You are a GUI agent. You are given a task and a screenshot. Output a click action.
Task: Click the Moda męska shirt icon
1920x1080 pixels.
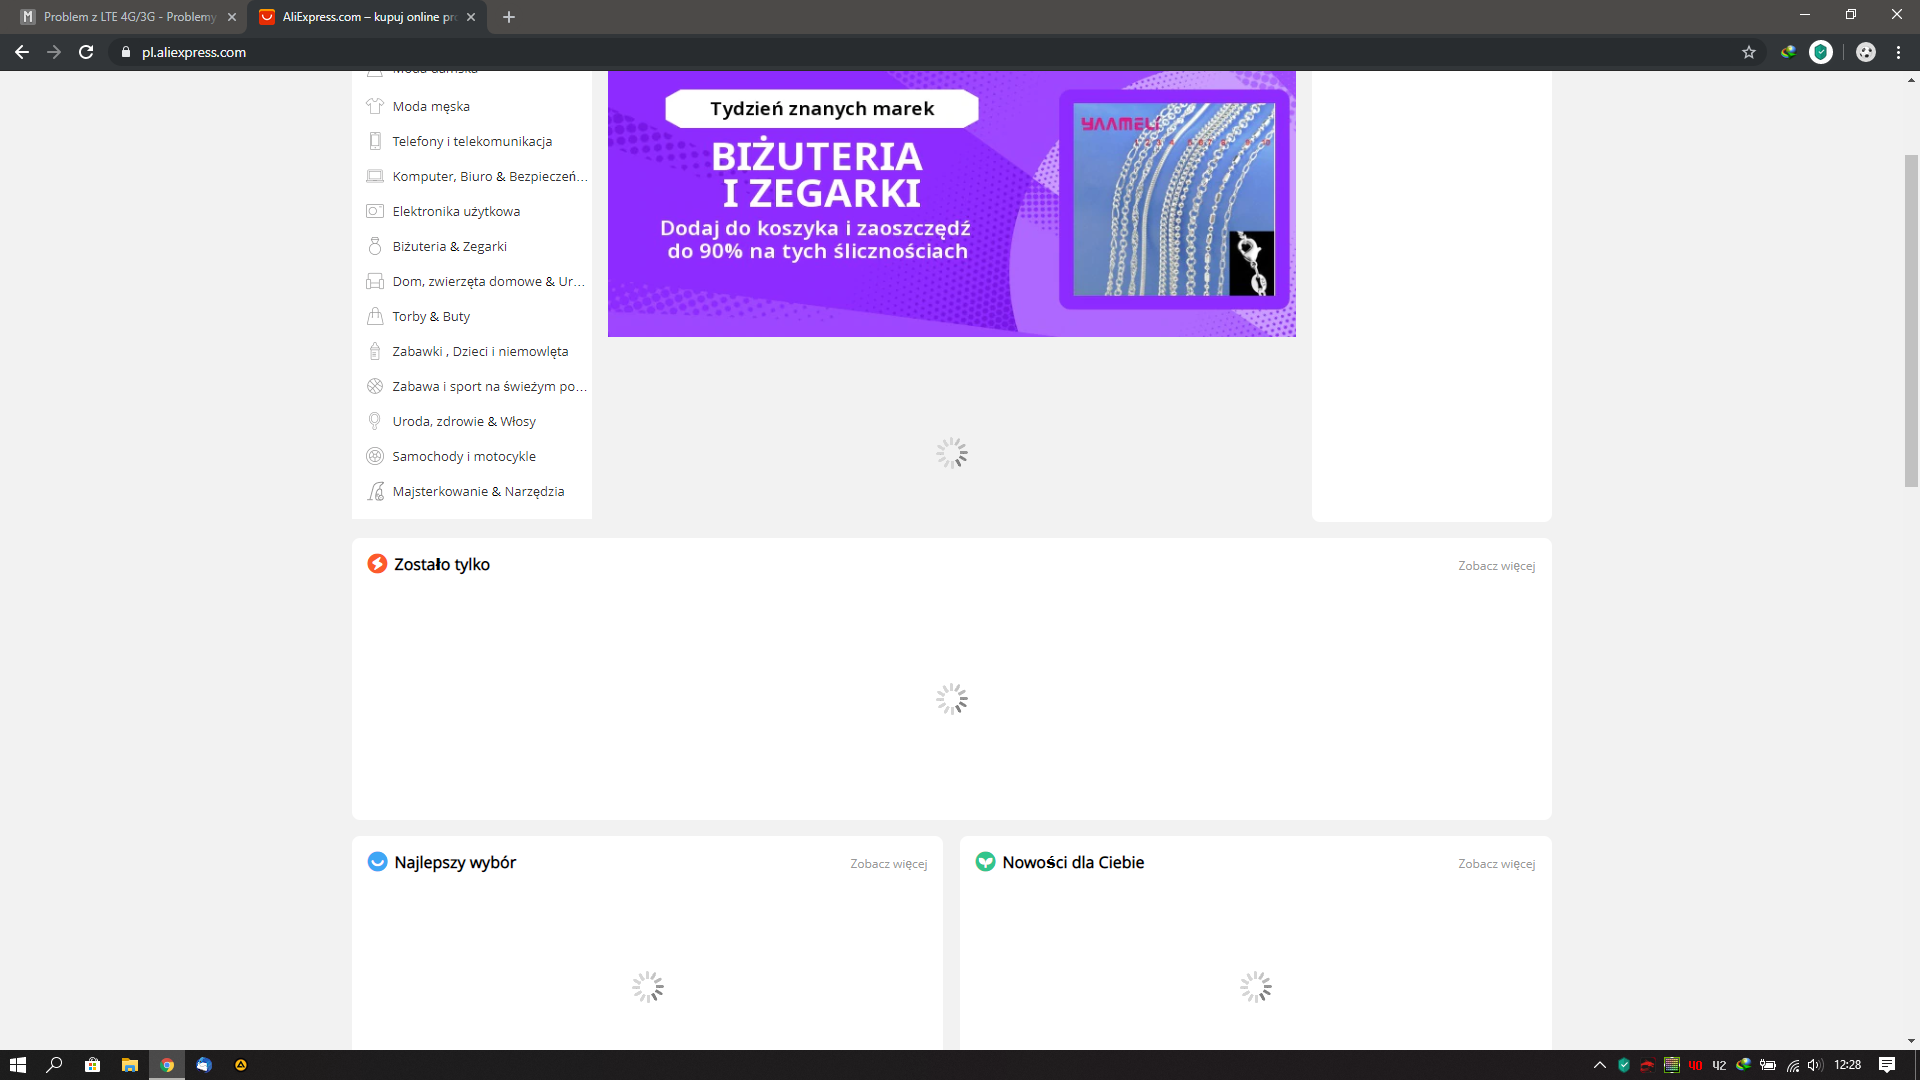(x=375, y=106)
